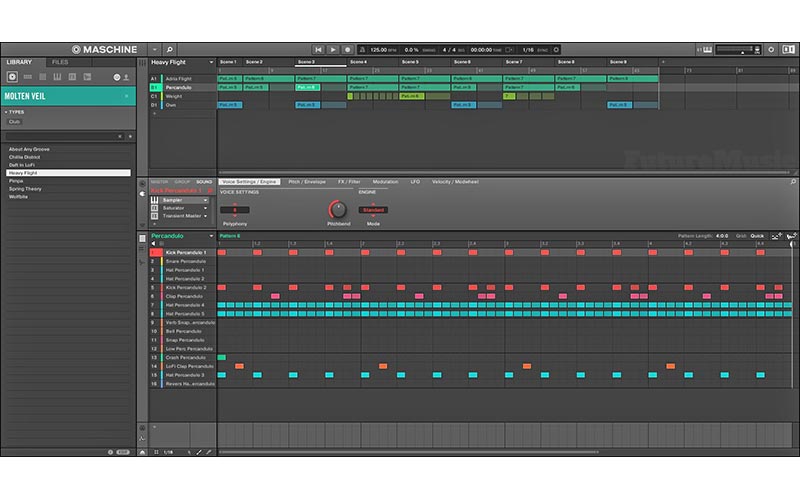Select Snare Percandulo sound slot
The width and height of the screenshot is (800, 500).
coord(182,261)
